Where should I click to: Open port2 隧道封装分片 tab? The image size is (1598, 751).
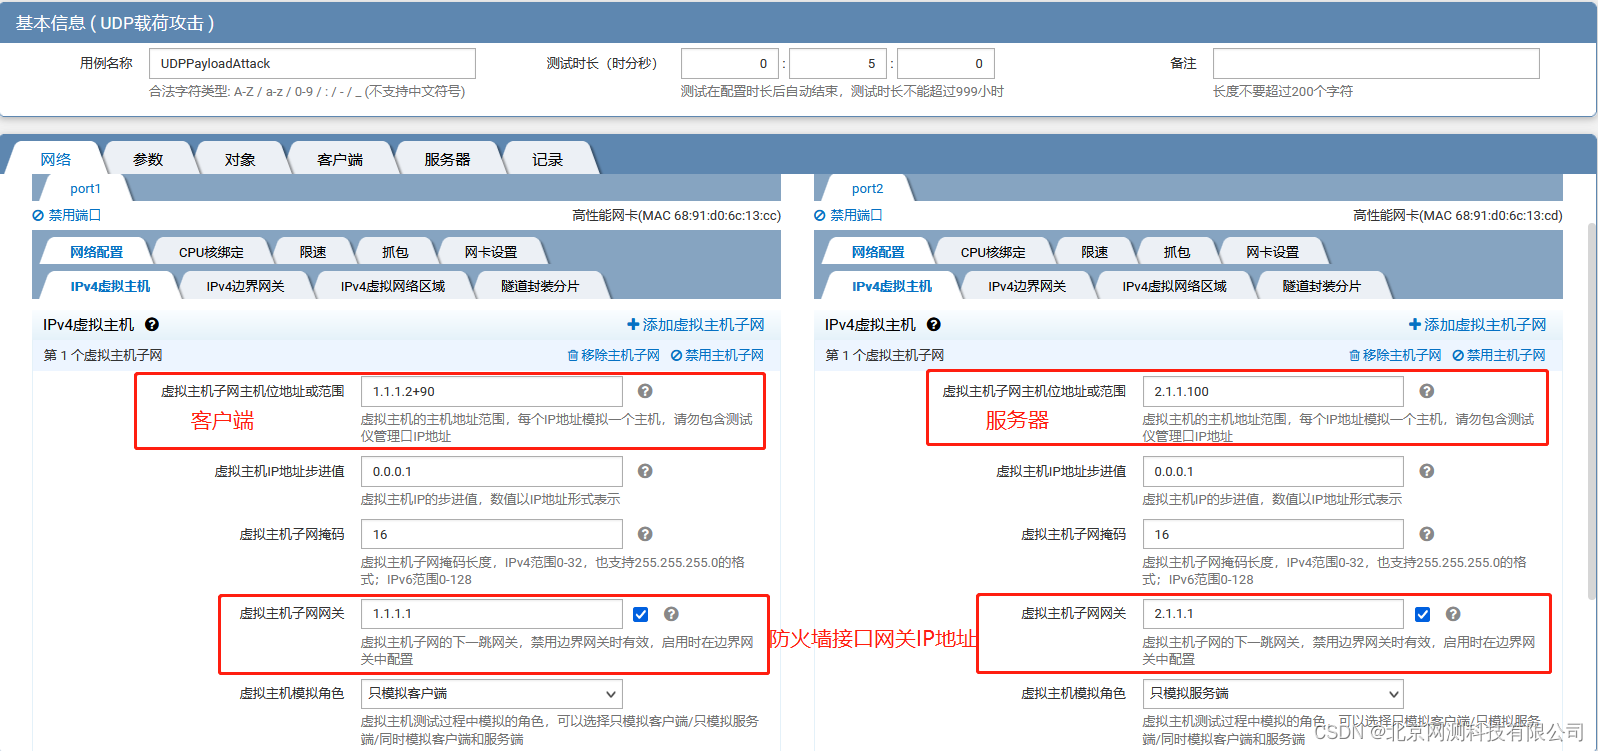[x=1322, y=286]
